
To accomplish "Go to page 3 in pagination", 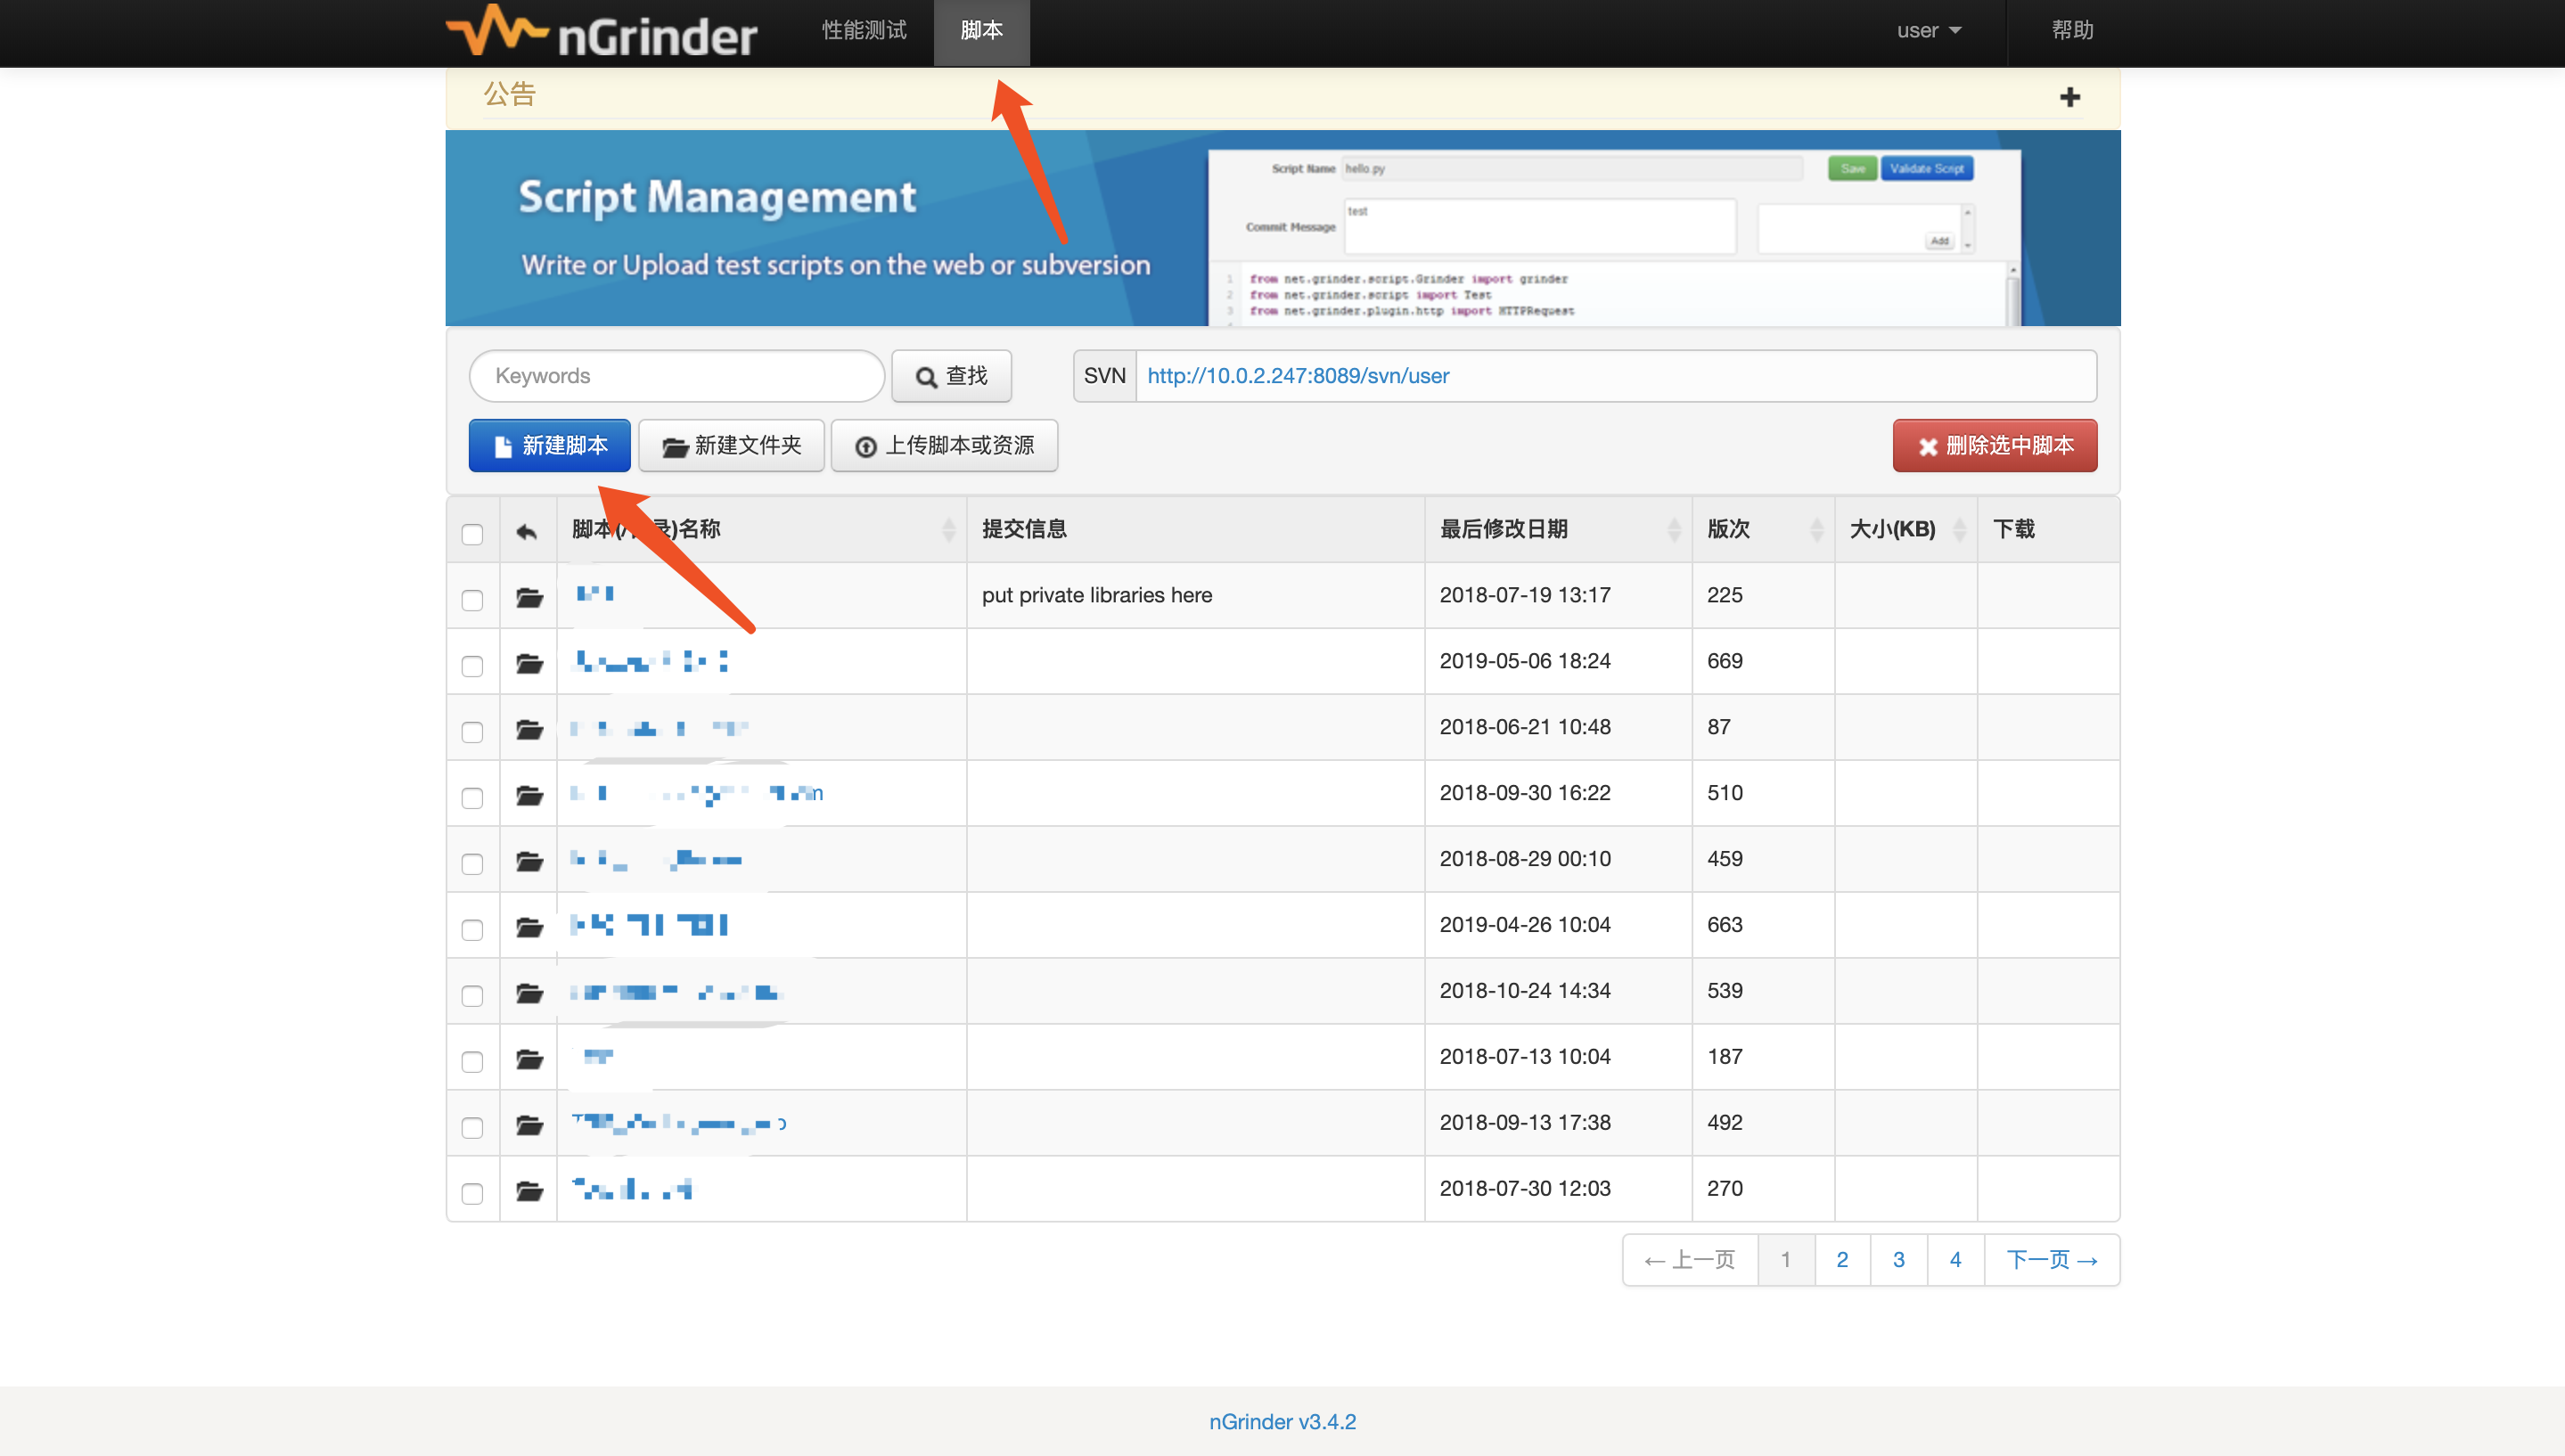I will point(1898,1259).
